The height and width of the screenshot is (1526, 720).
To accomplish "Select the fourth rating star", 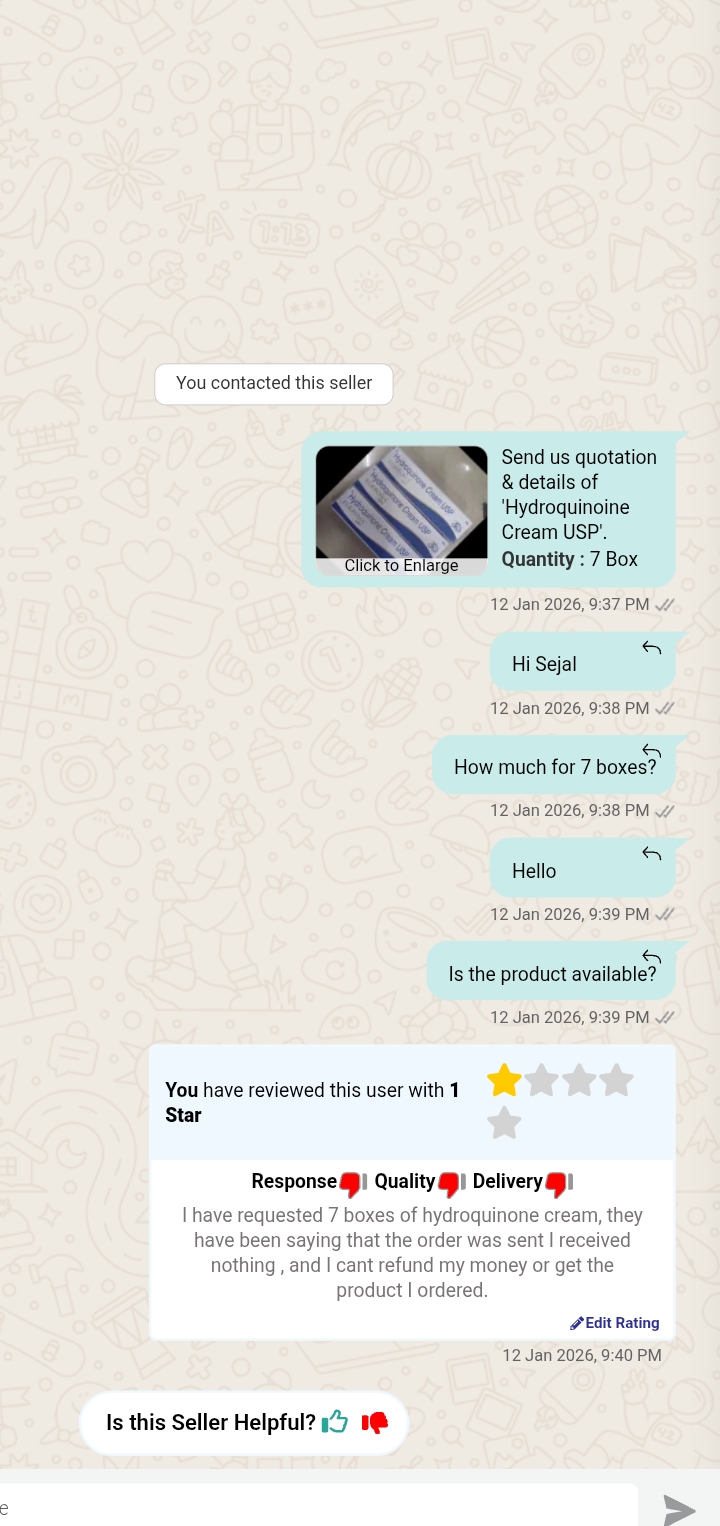I will click(616, 1080).
